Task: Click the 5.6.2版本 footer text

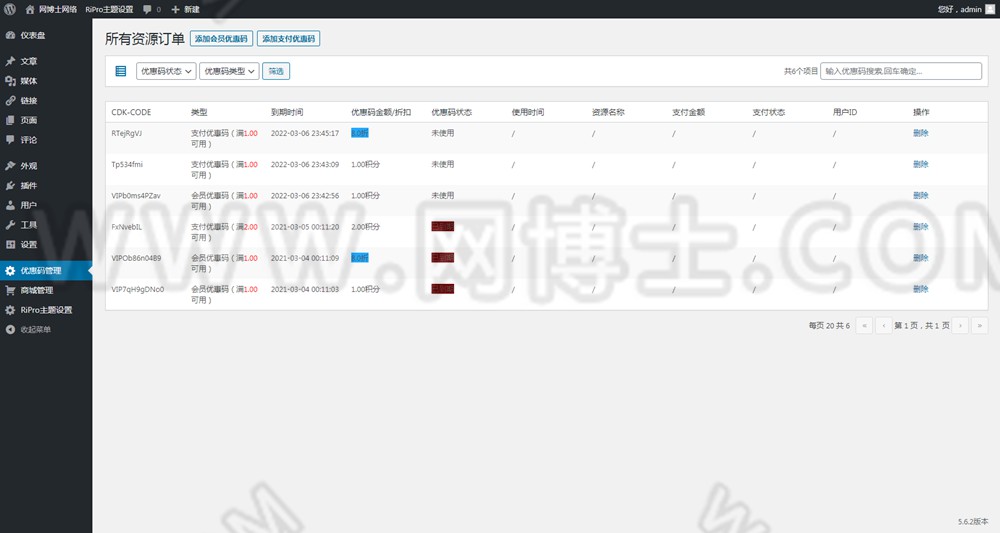Action: (973, 522)
